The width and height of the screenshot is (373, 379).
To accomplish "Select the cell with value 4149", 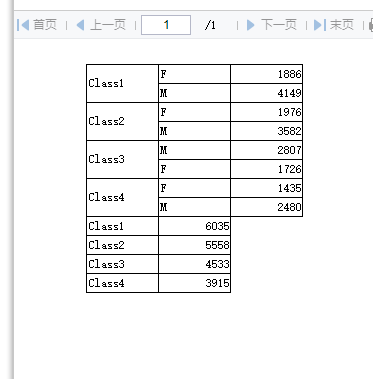I will point(267,93).
